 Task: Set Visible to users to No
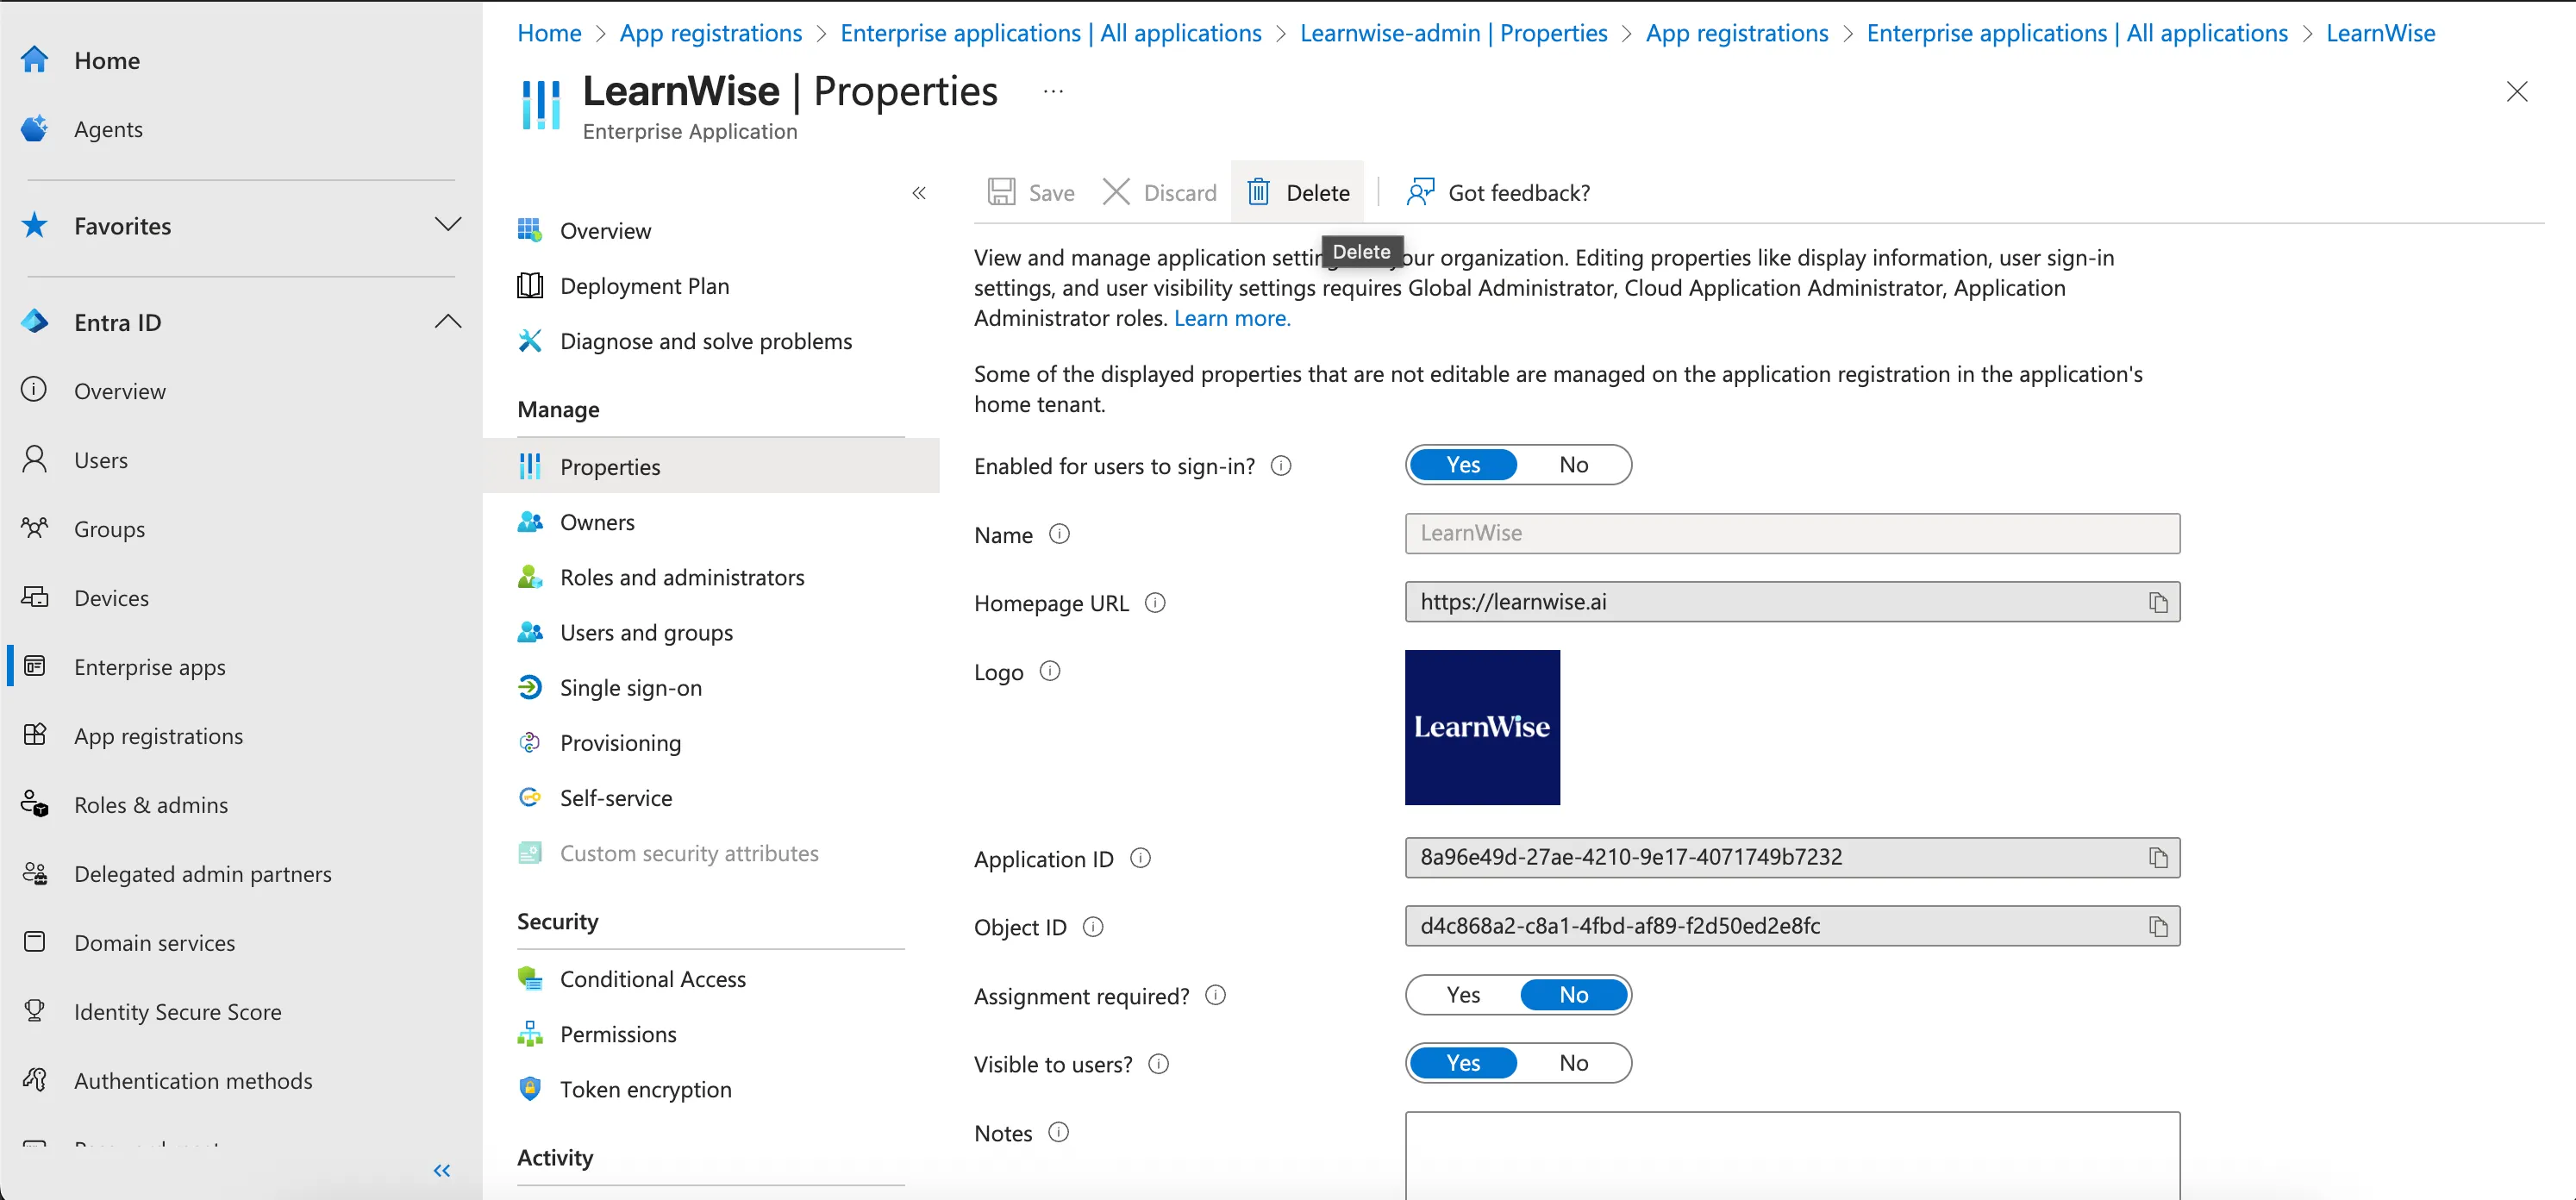1573,1063
